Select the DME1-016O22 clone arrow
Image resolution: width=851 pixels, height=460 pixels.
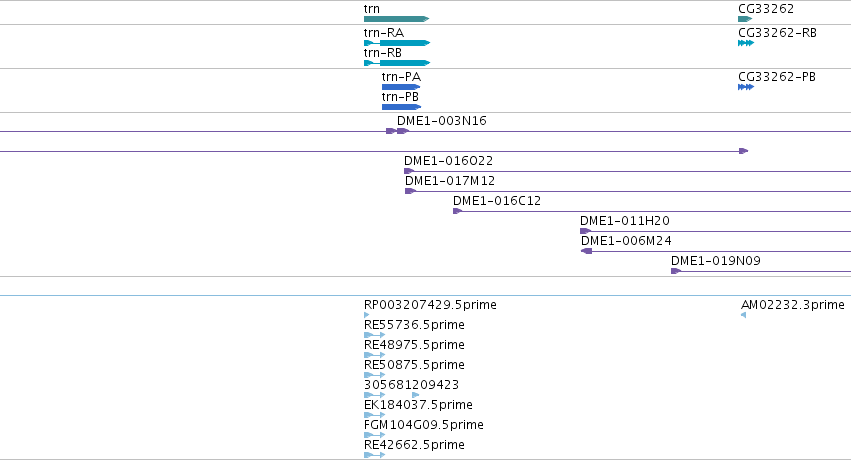(409, 171)
